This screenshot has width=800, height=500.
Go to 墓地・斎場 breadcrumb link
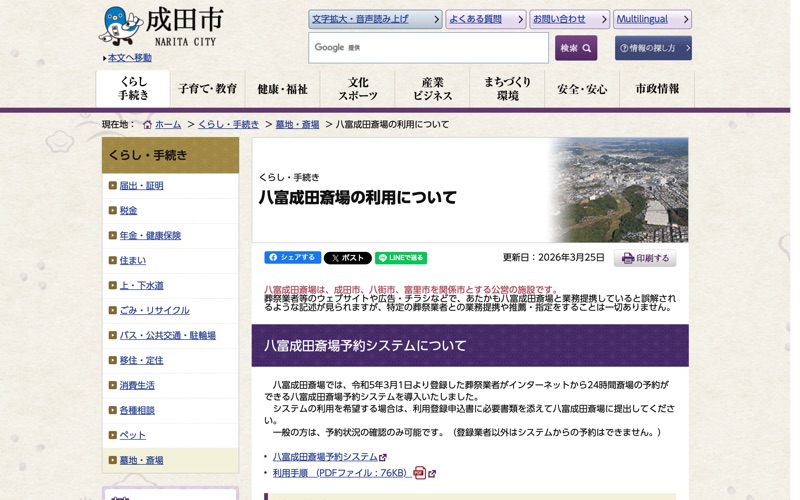pos(297,124)
